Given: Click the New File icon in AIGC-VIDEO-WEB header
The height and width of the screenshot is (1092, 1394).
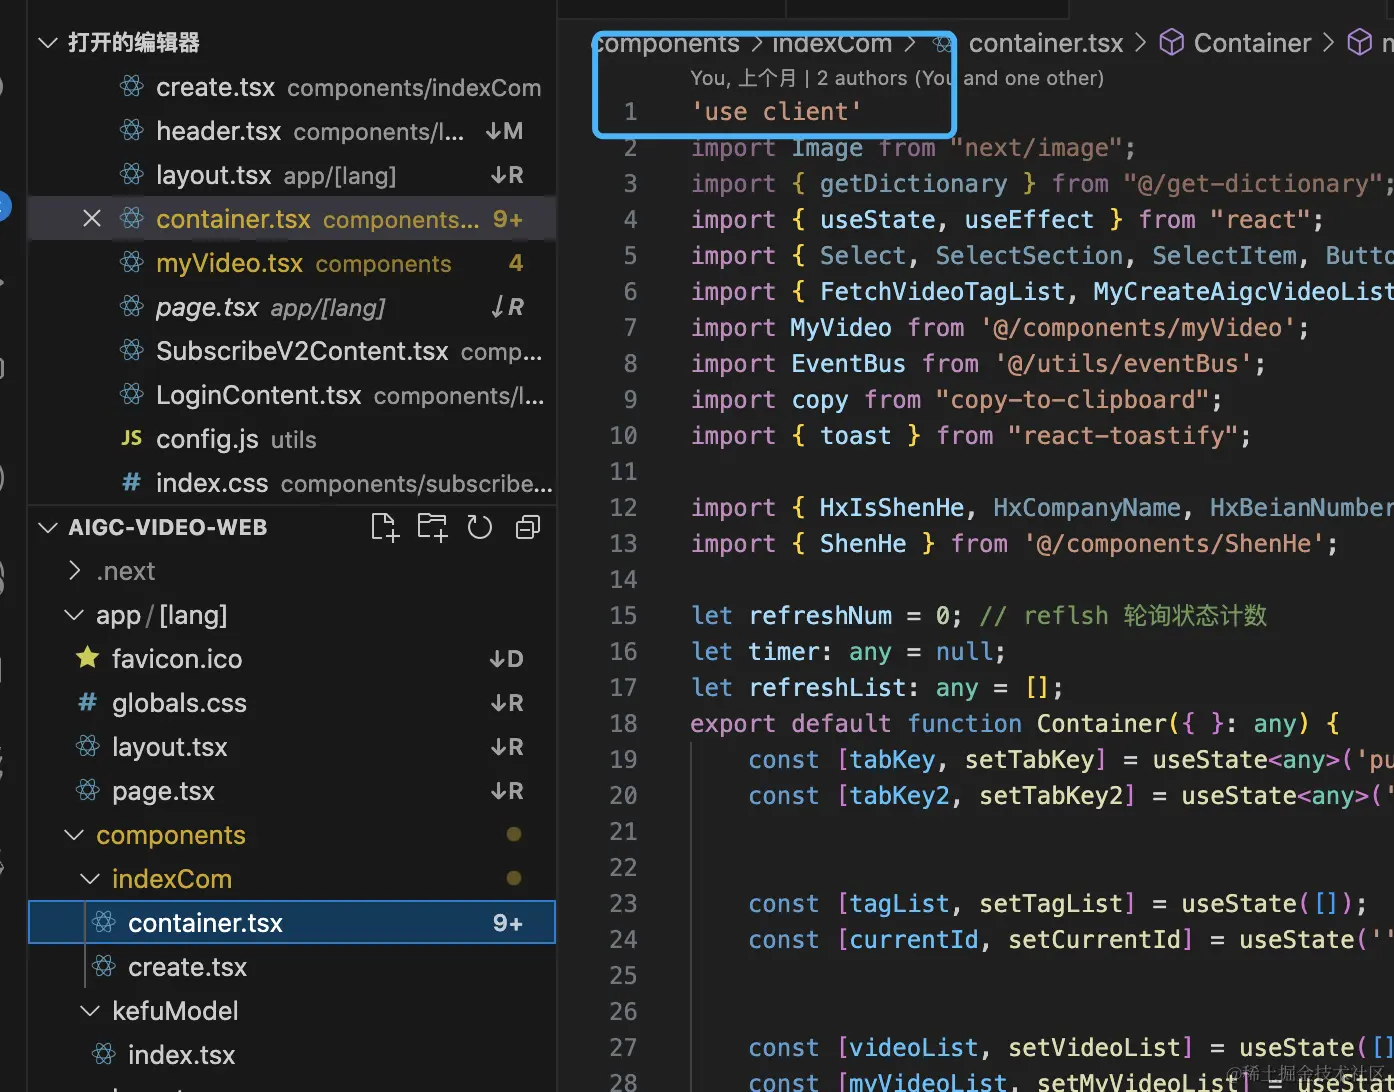Looking at the screenshot, I should [385, 527].
